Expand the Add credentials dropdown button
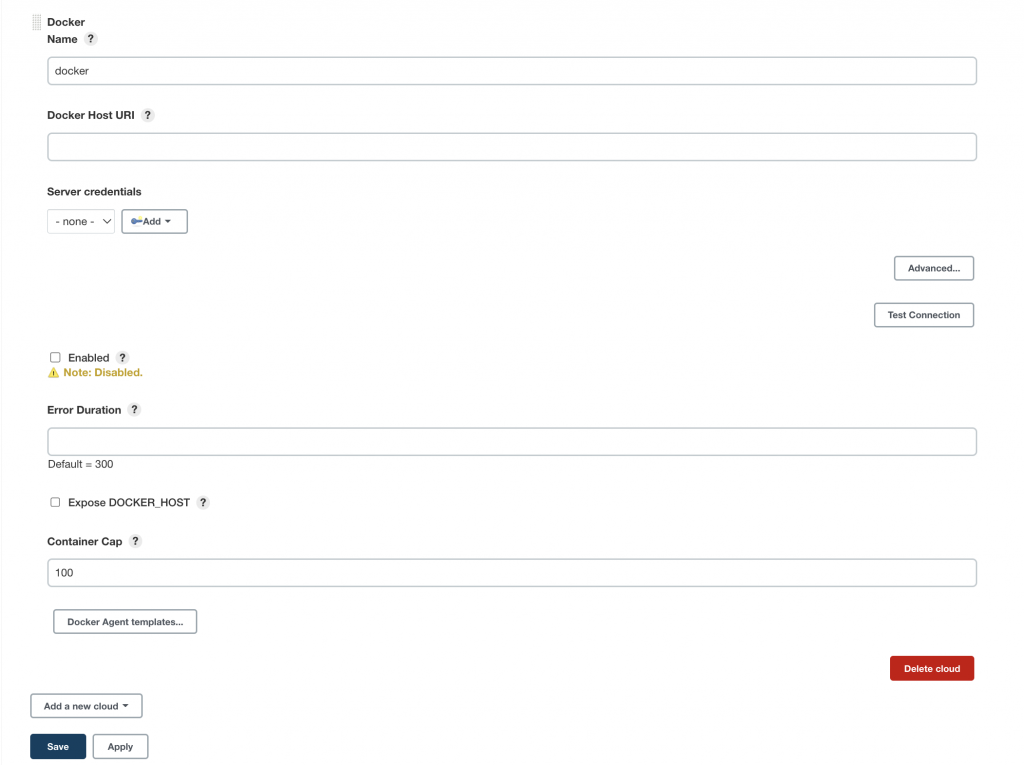The width and height of the screenshot is (1024, 765). pyautogui.click(x=154, y=221)
